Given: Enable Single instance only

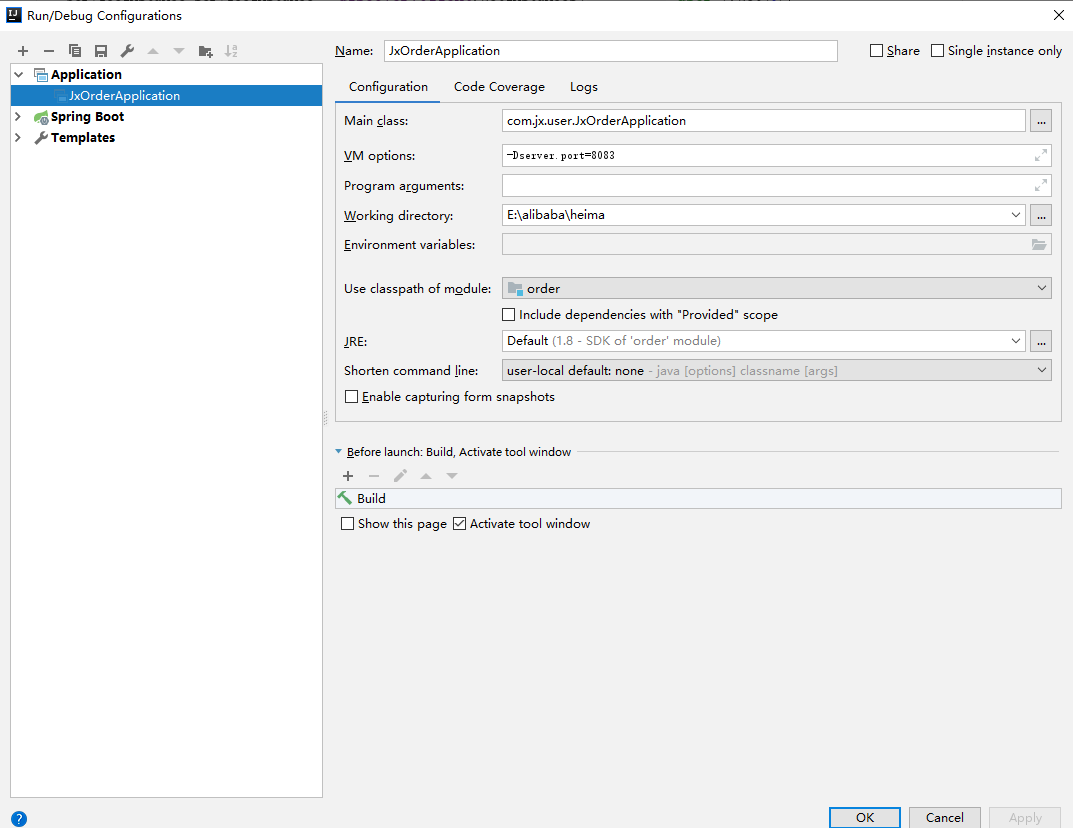Looking at the screenshot, I should point(938,51).
